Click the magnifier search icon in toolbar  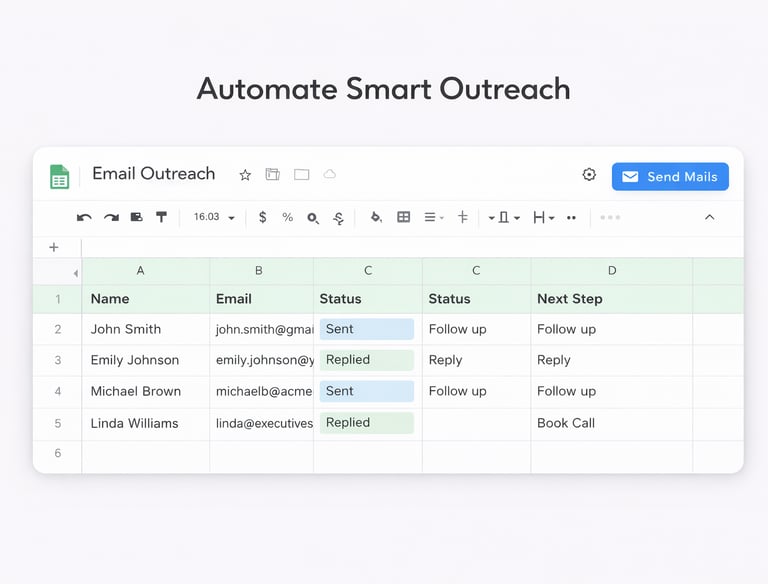pyautogui.click(x=313, y=218)
